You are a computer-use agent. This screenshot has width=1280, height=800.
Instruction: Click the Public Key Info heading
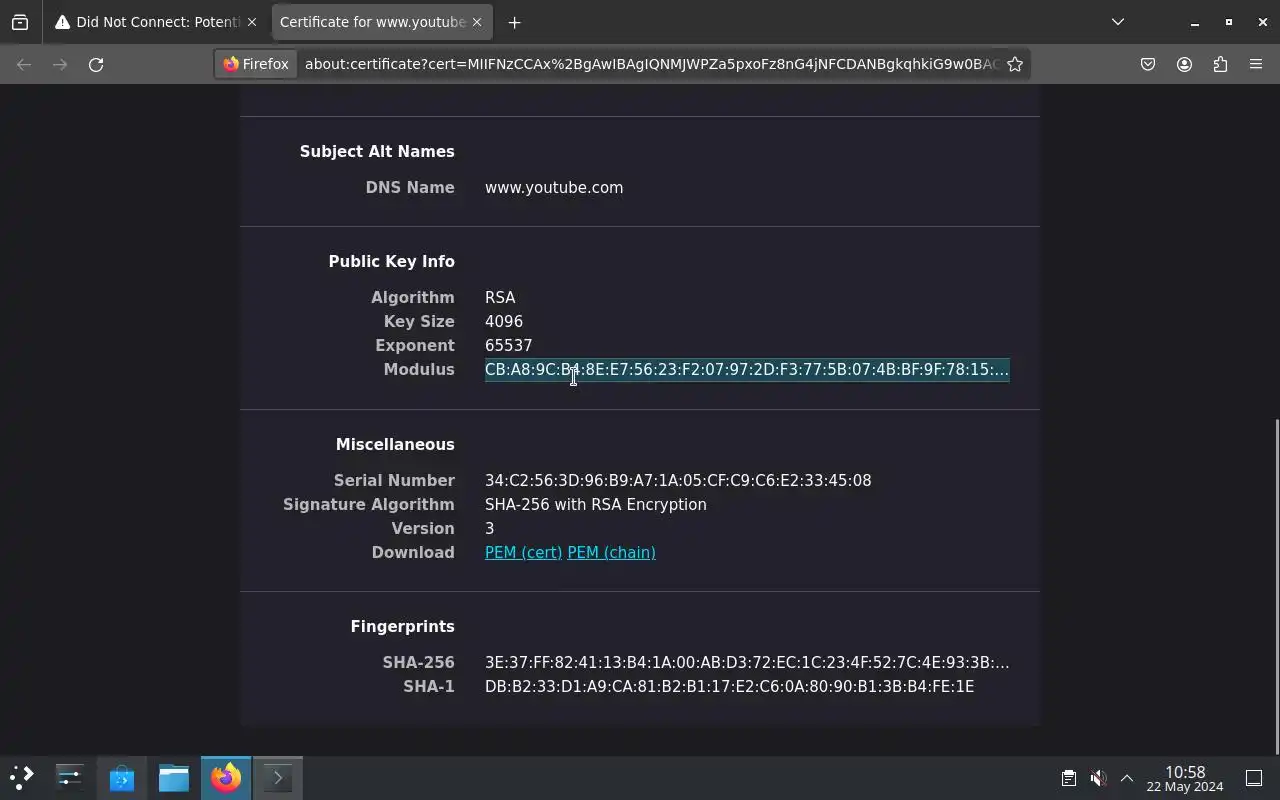[391, 261]
